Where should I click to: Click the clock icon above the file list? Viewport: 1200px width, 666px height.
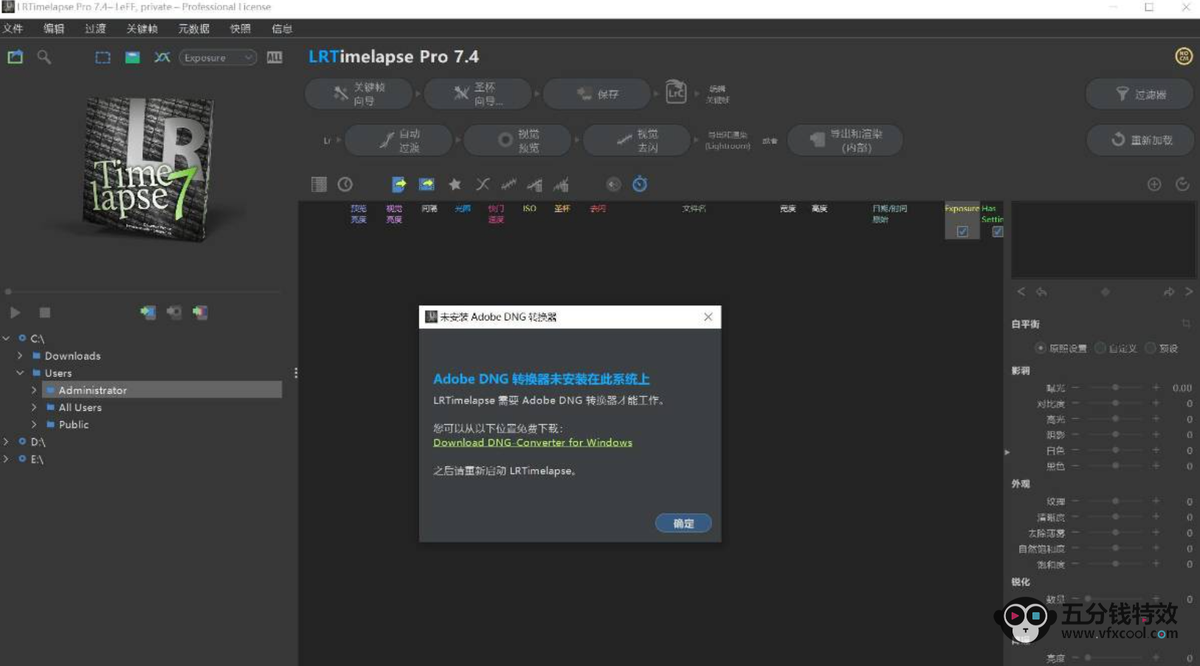[x=345, y=184]
